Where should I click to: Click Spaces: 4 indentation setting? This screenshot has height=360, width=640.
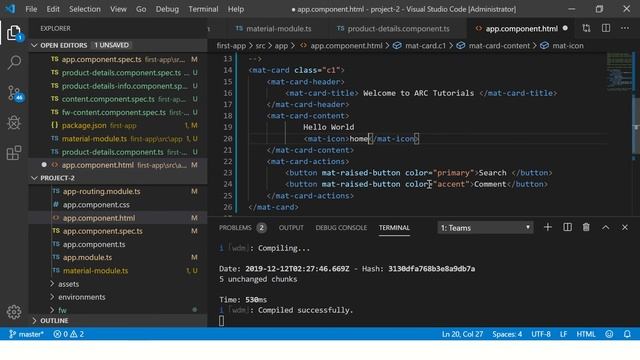(507, 334)
